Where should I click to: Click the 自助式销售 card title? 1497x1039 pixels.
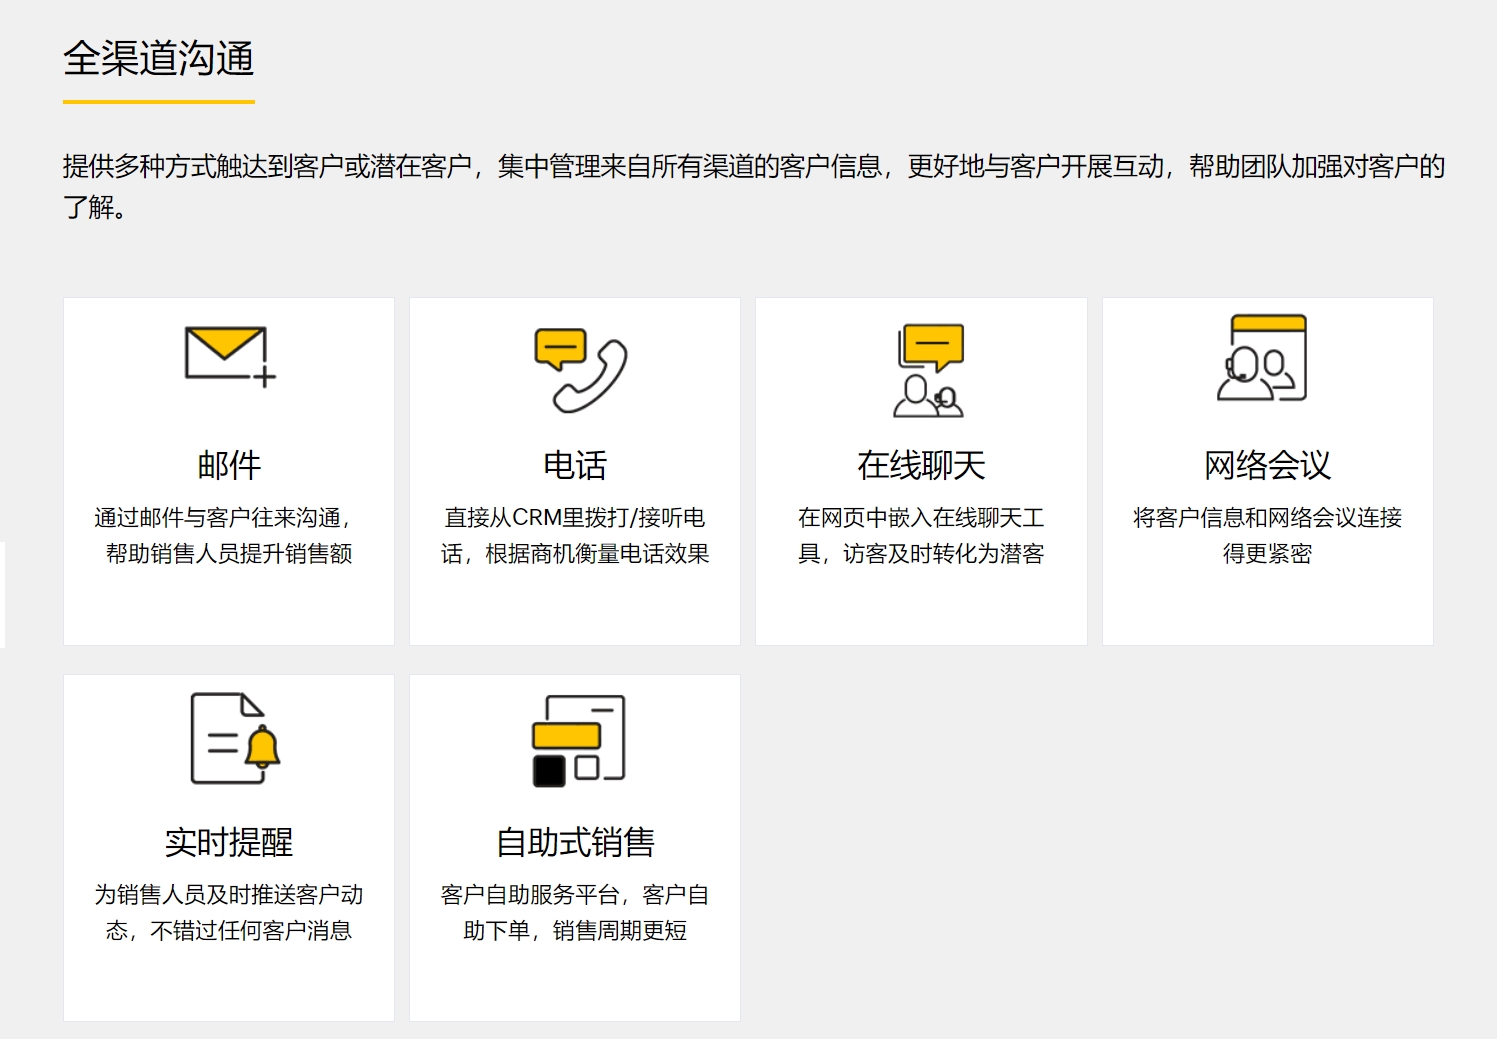[x=575, y=842]
